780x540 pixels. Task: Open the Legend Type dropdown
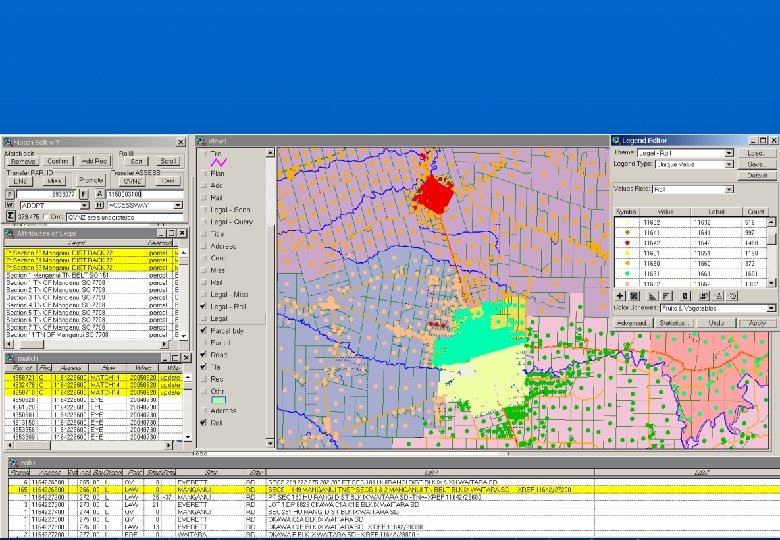coord(729,164)
